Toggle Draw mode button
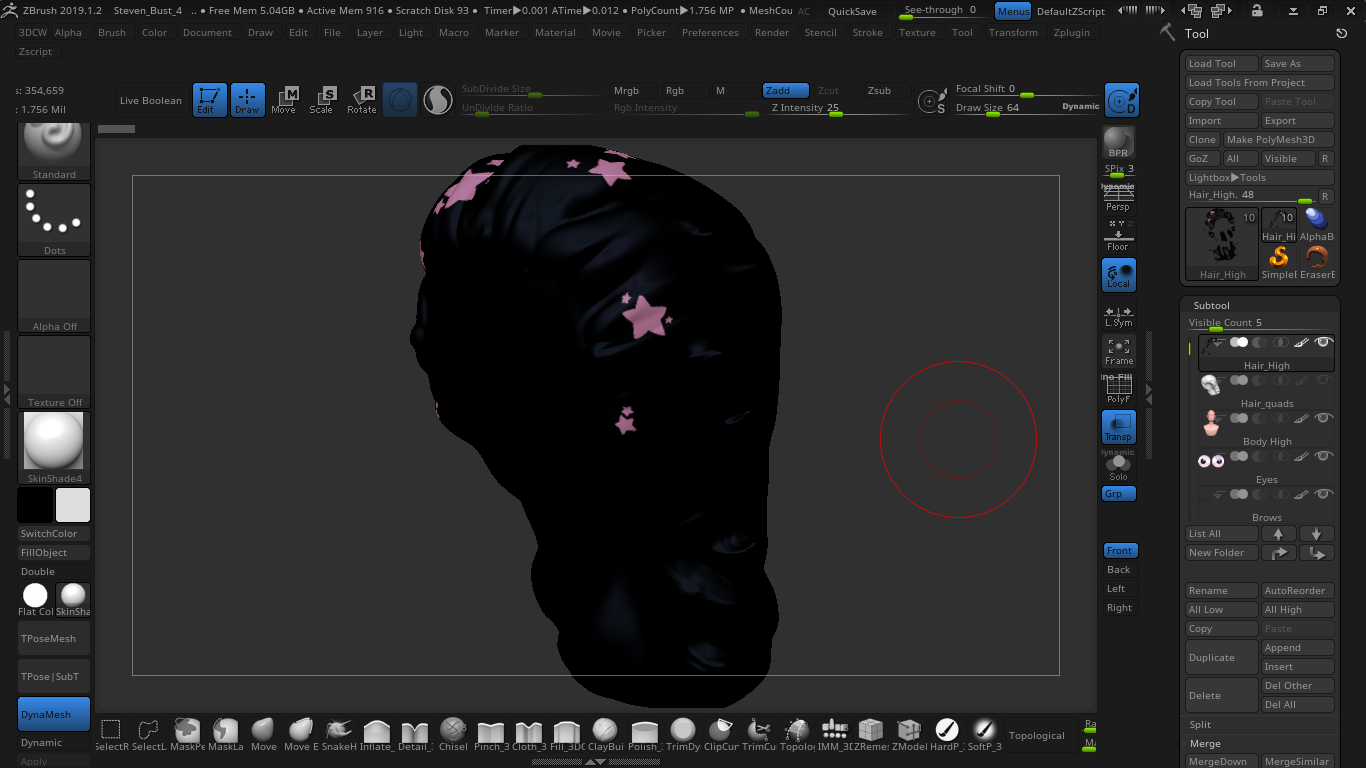The height and width of the screenshot is (768, 1366). (248, 100)
